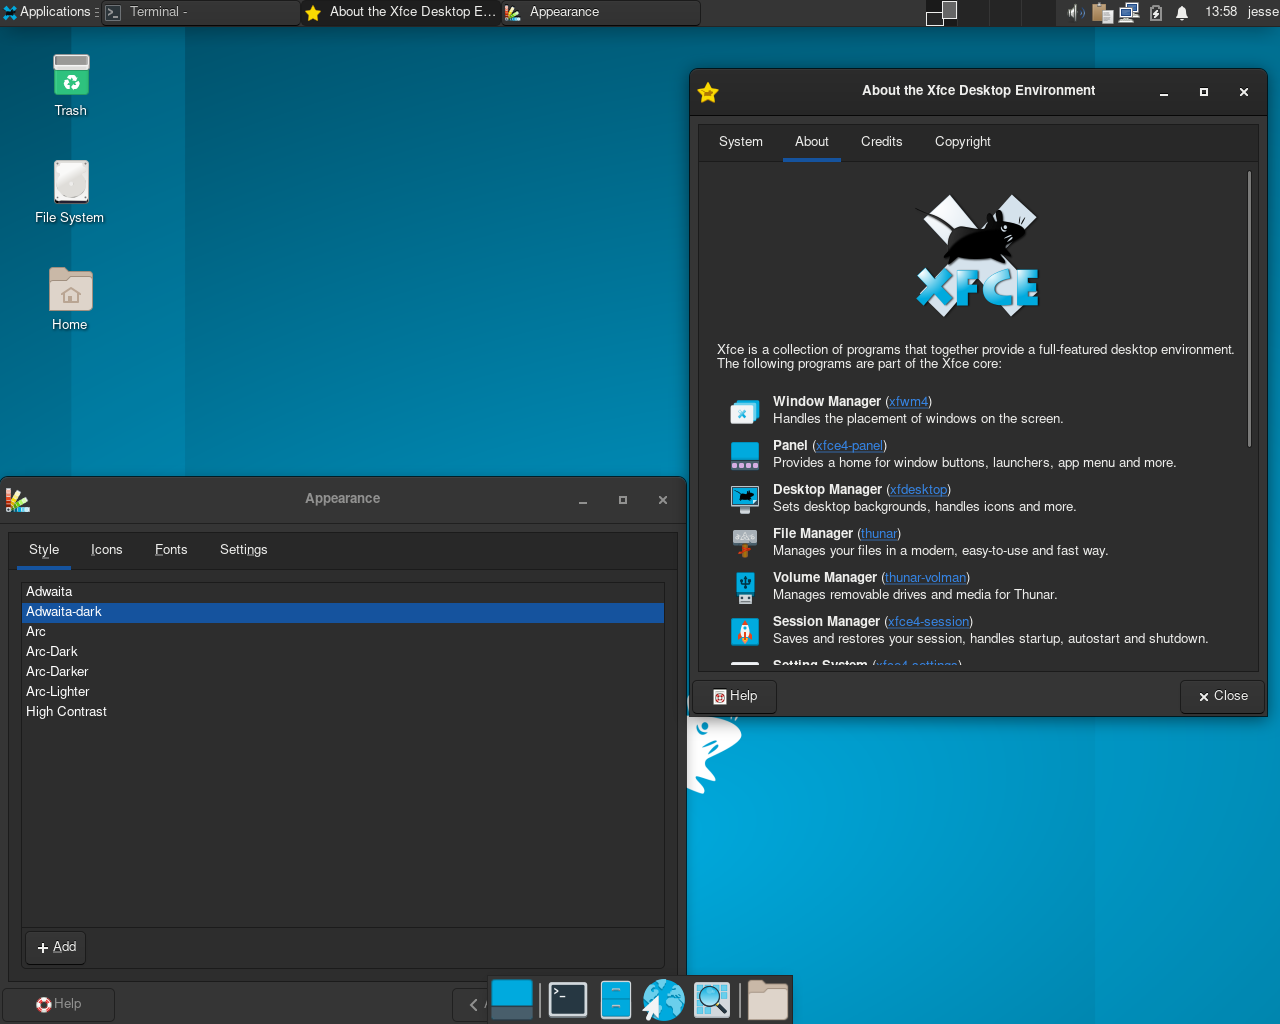
Task: Launch the file manager cabinet dock icon
Action: pyautogui.click(x=615, y=999)
